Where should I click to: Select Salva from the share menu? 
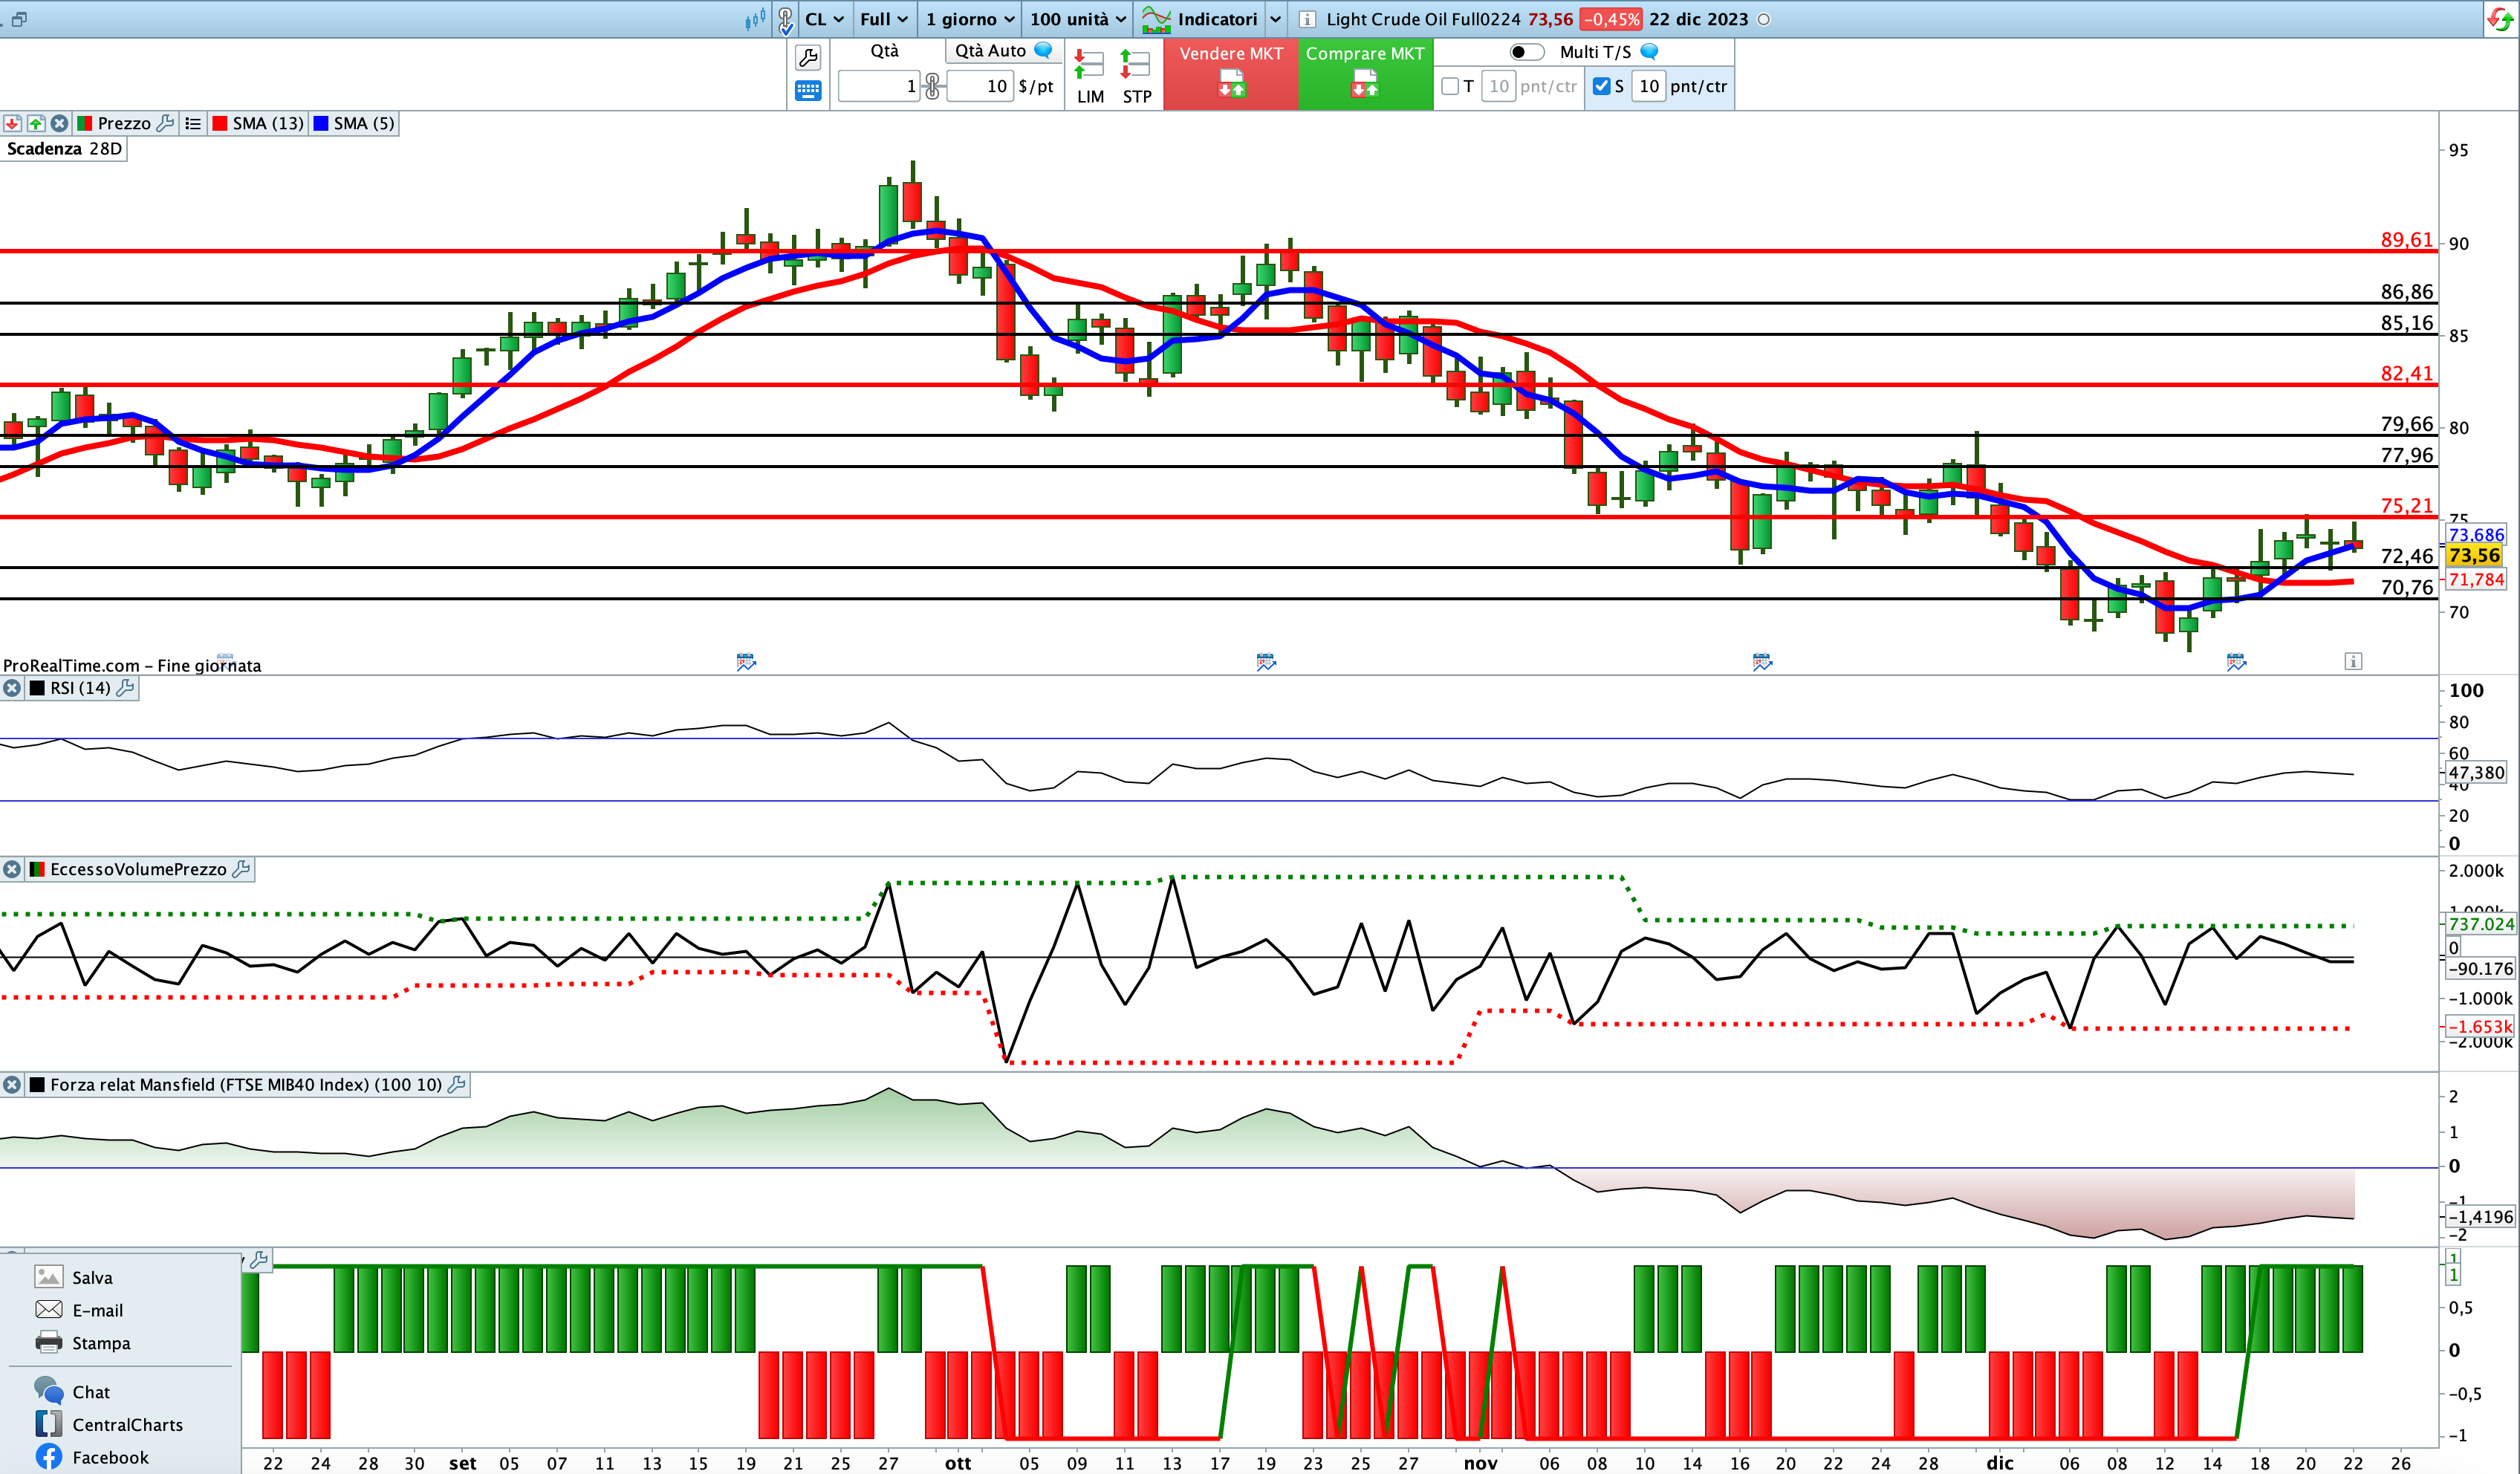tap(92, 1277)
